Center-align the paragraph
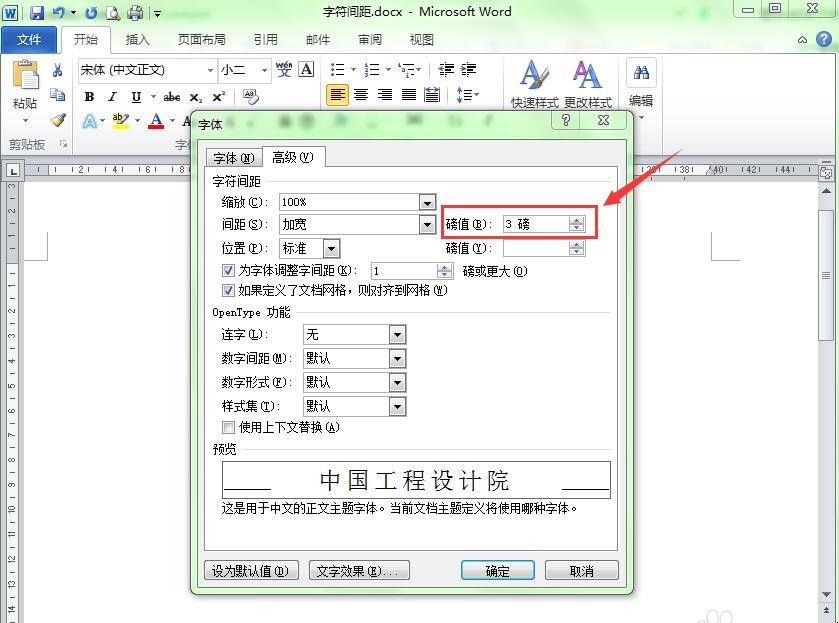Viewport: 839px width, 623px height. pos(361,95)
